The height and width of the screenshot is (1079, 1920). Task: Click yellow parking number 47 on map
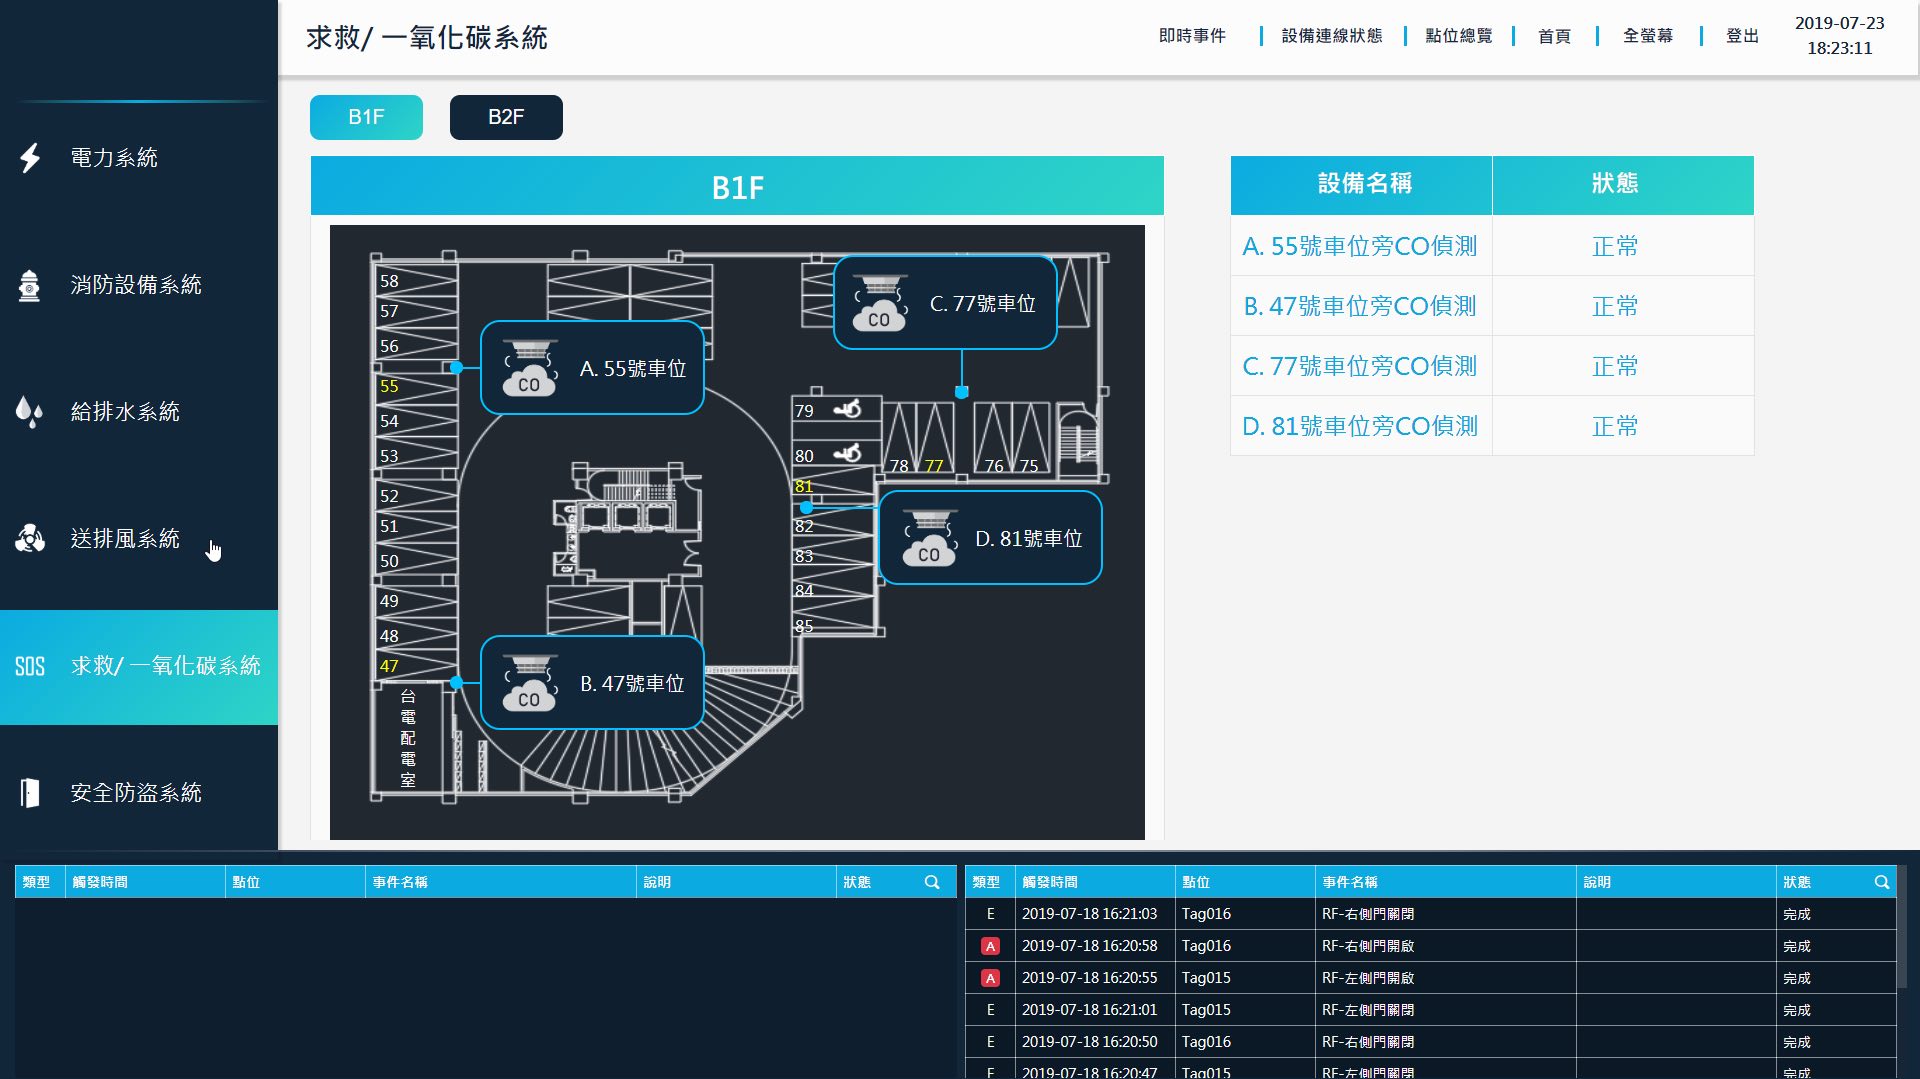coord(389,666)
